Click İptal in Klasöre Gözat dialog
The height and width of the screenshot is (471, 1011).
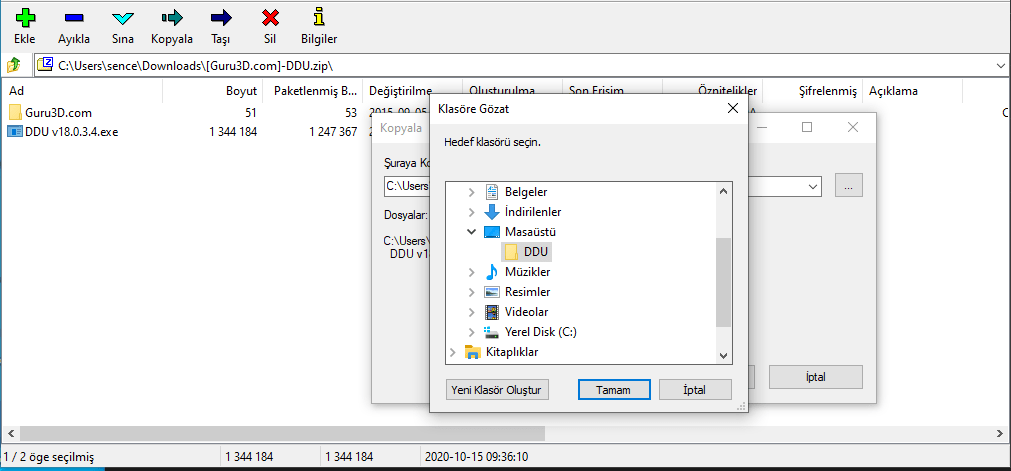click(695, 390)
